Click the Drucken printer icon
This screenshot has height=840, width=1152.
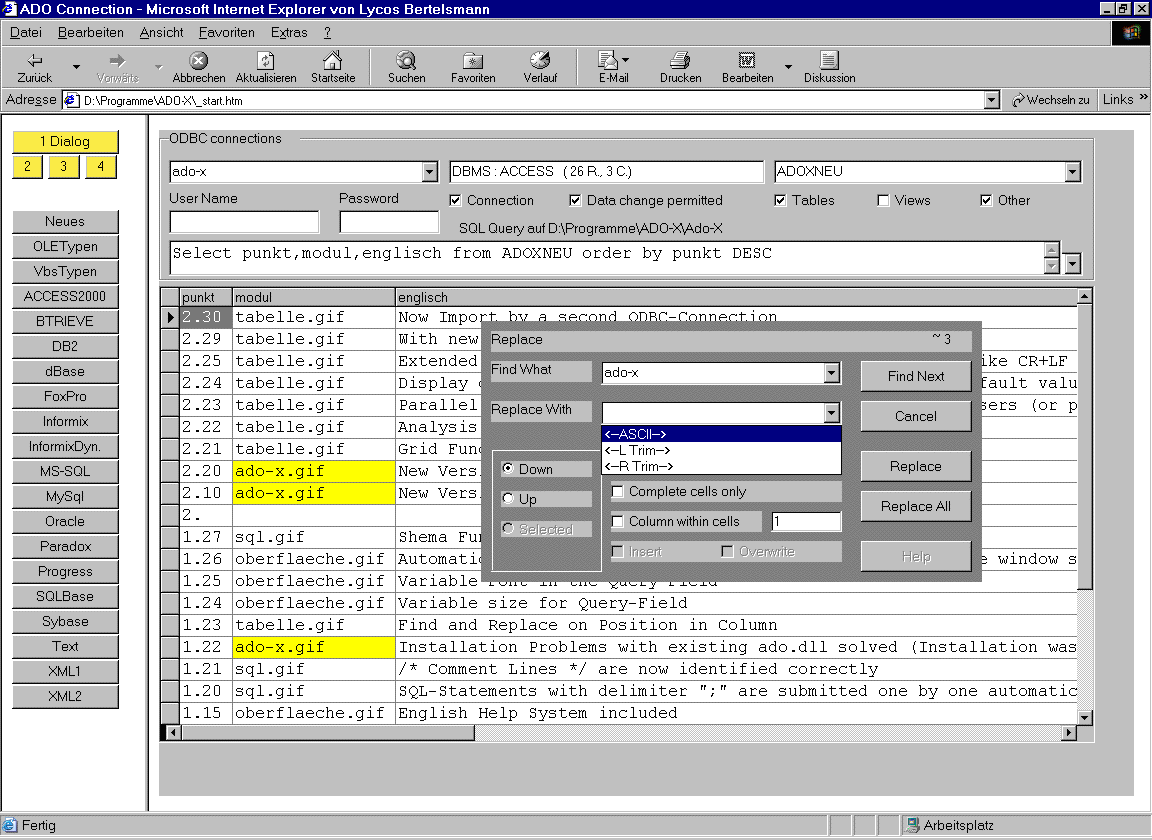point(680,60)
